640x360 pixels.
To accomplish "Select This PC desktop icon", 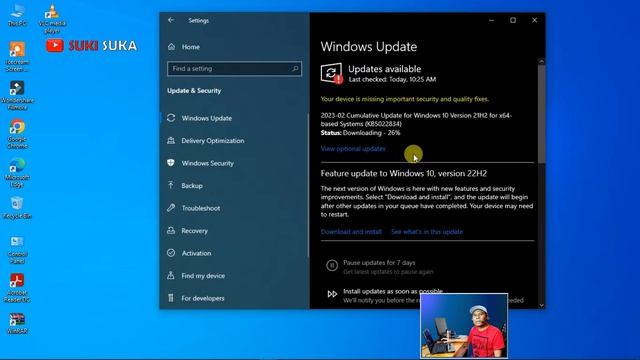I will coord(17,15).
